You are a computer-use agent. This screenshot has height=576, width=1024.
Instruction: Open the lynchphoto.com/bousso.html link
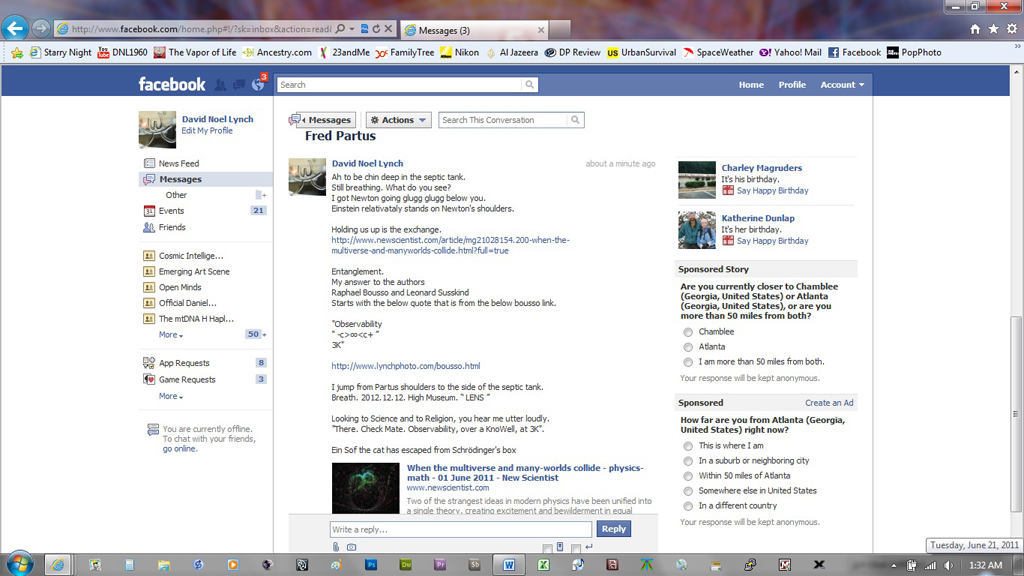pyautogui.click(x=406, y=366)
